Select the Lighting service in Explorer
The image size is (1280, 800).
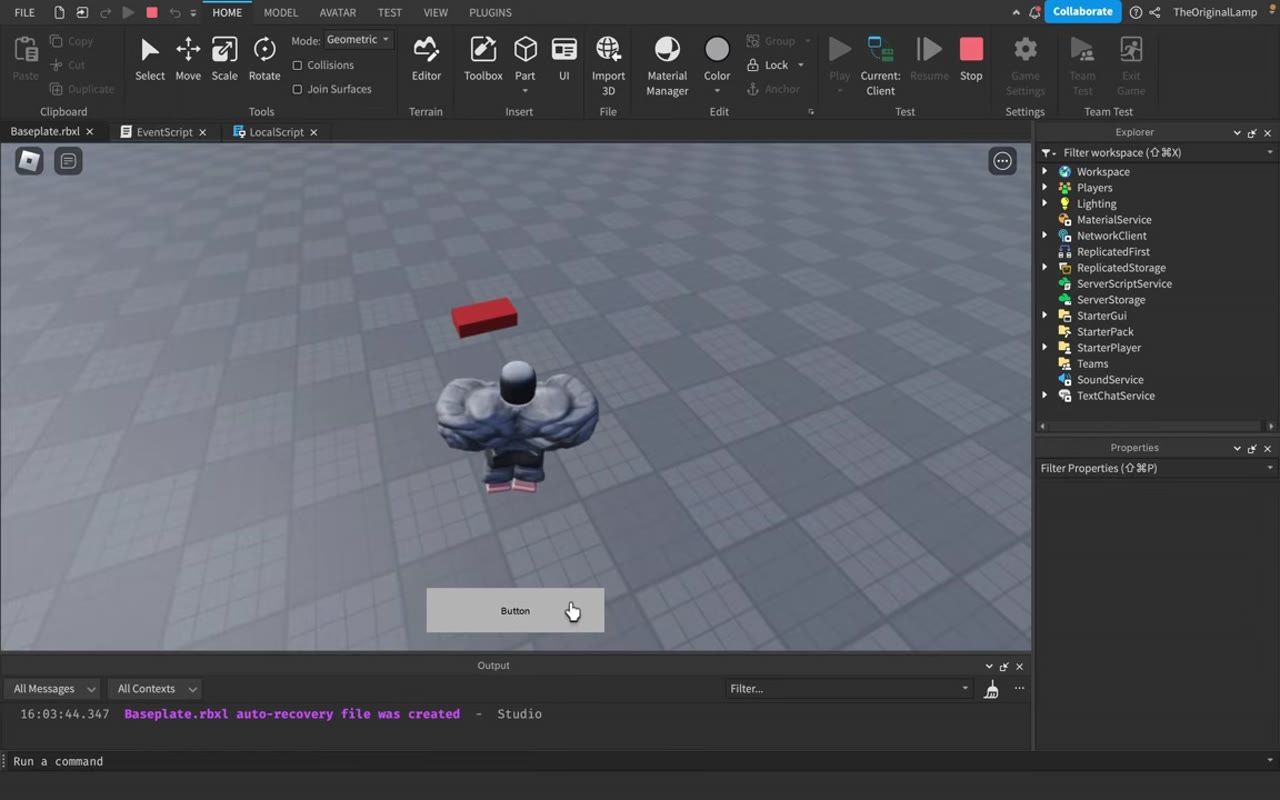coord(1096,204)
